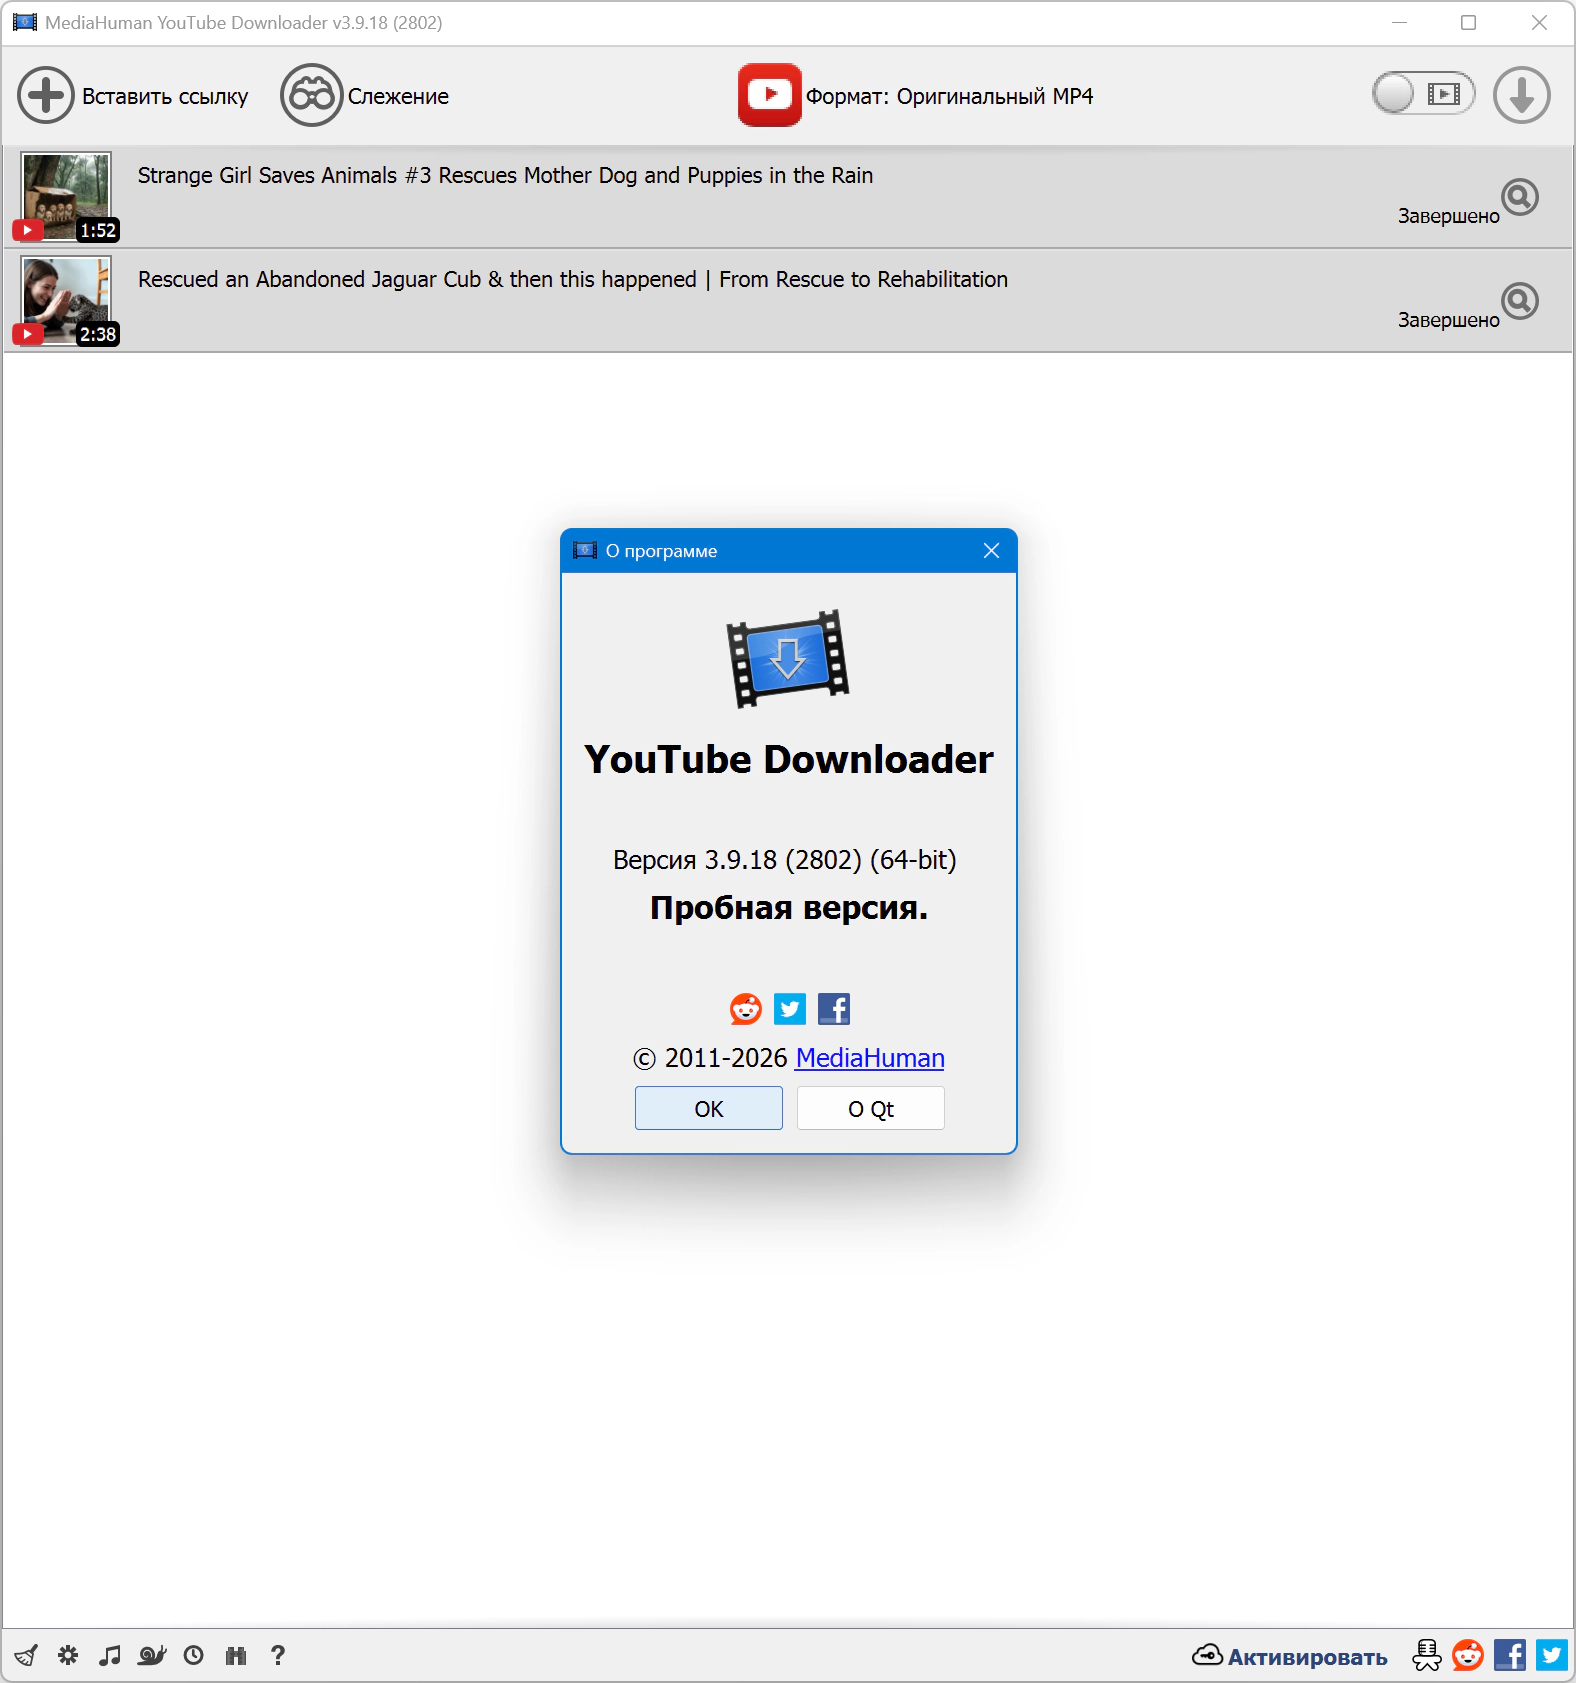The width and height of the screenshot is (1576, 1683).
Task: Open help with the question mark icon
Action: tap(278, 1656)
